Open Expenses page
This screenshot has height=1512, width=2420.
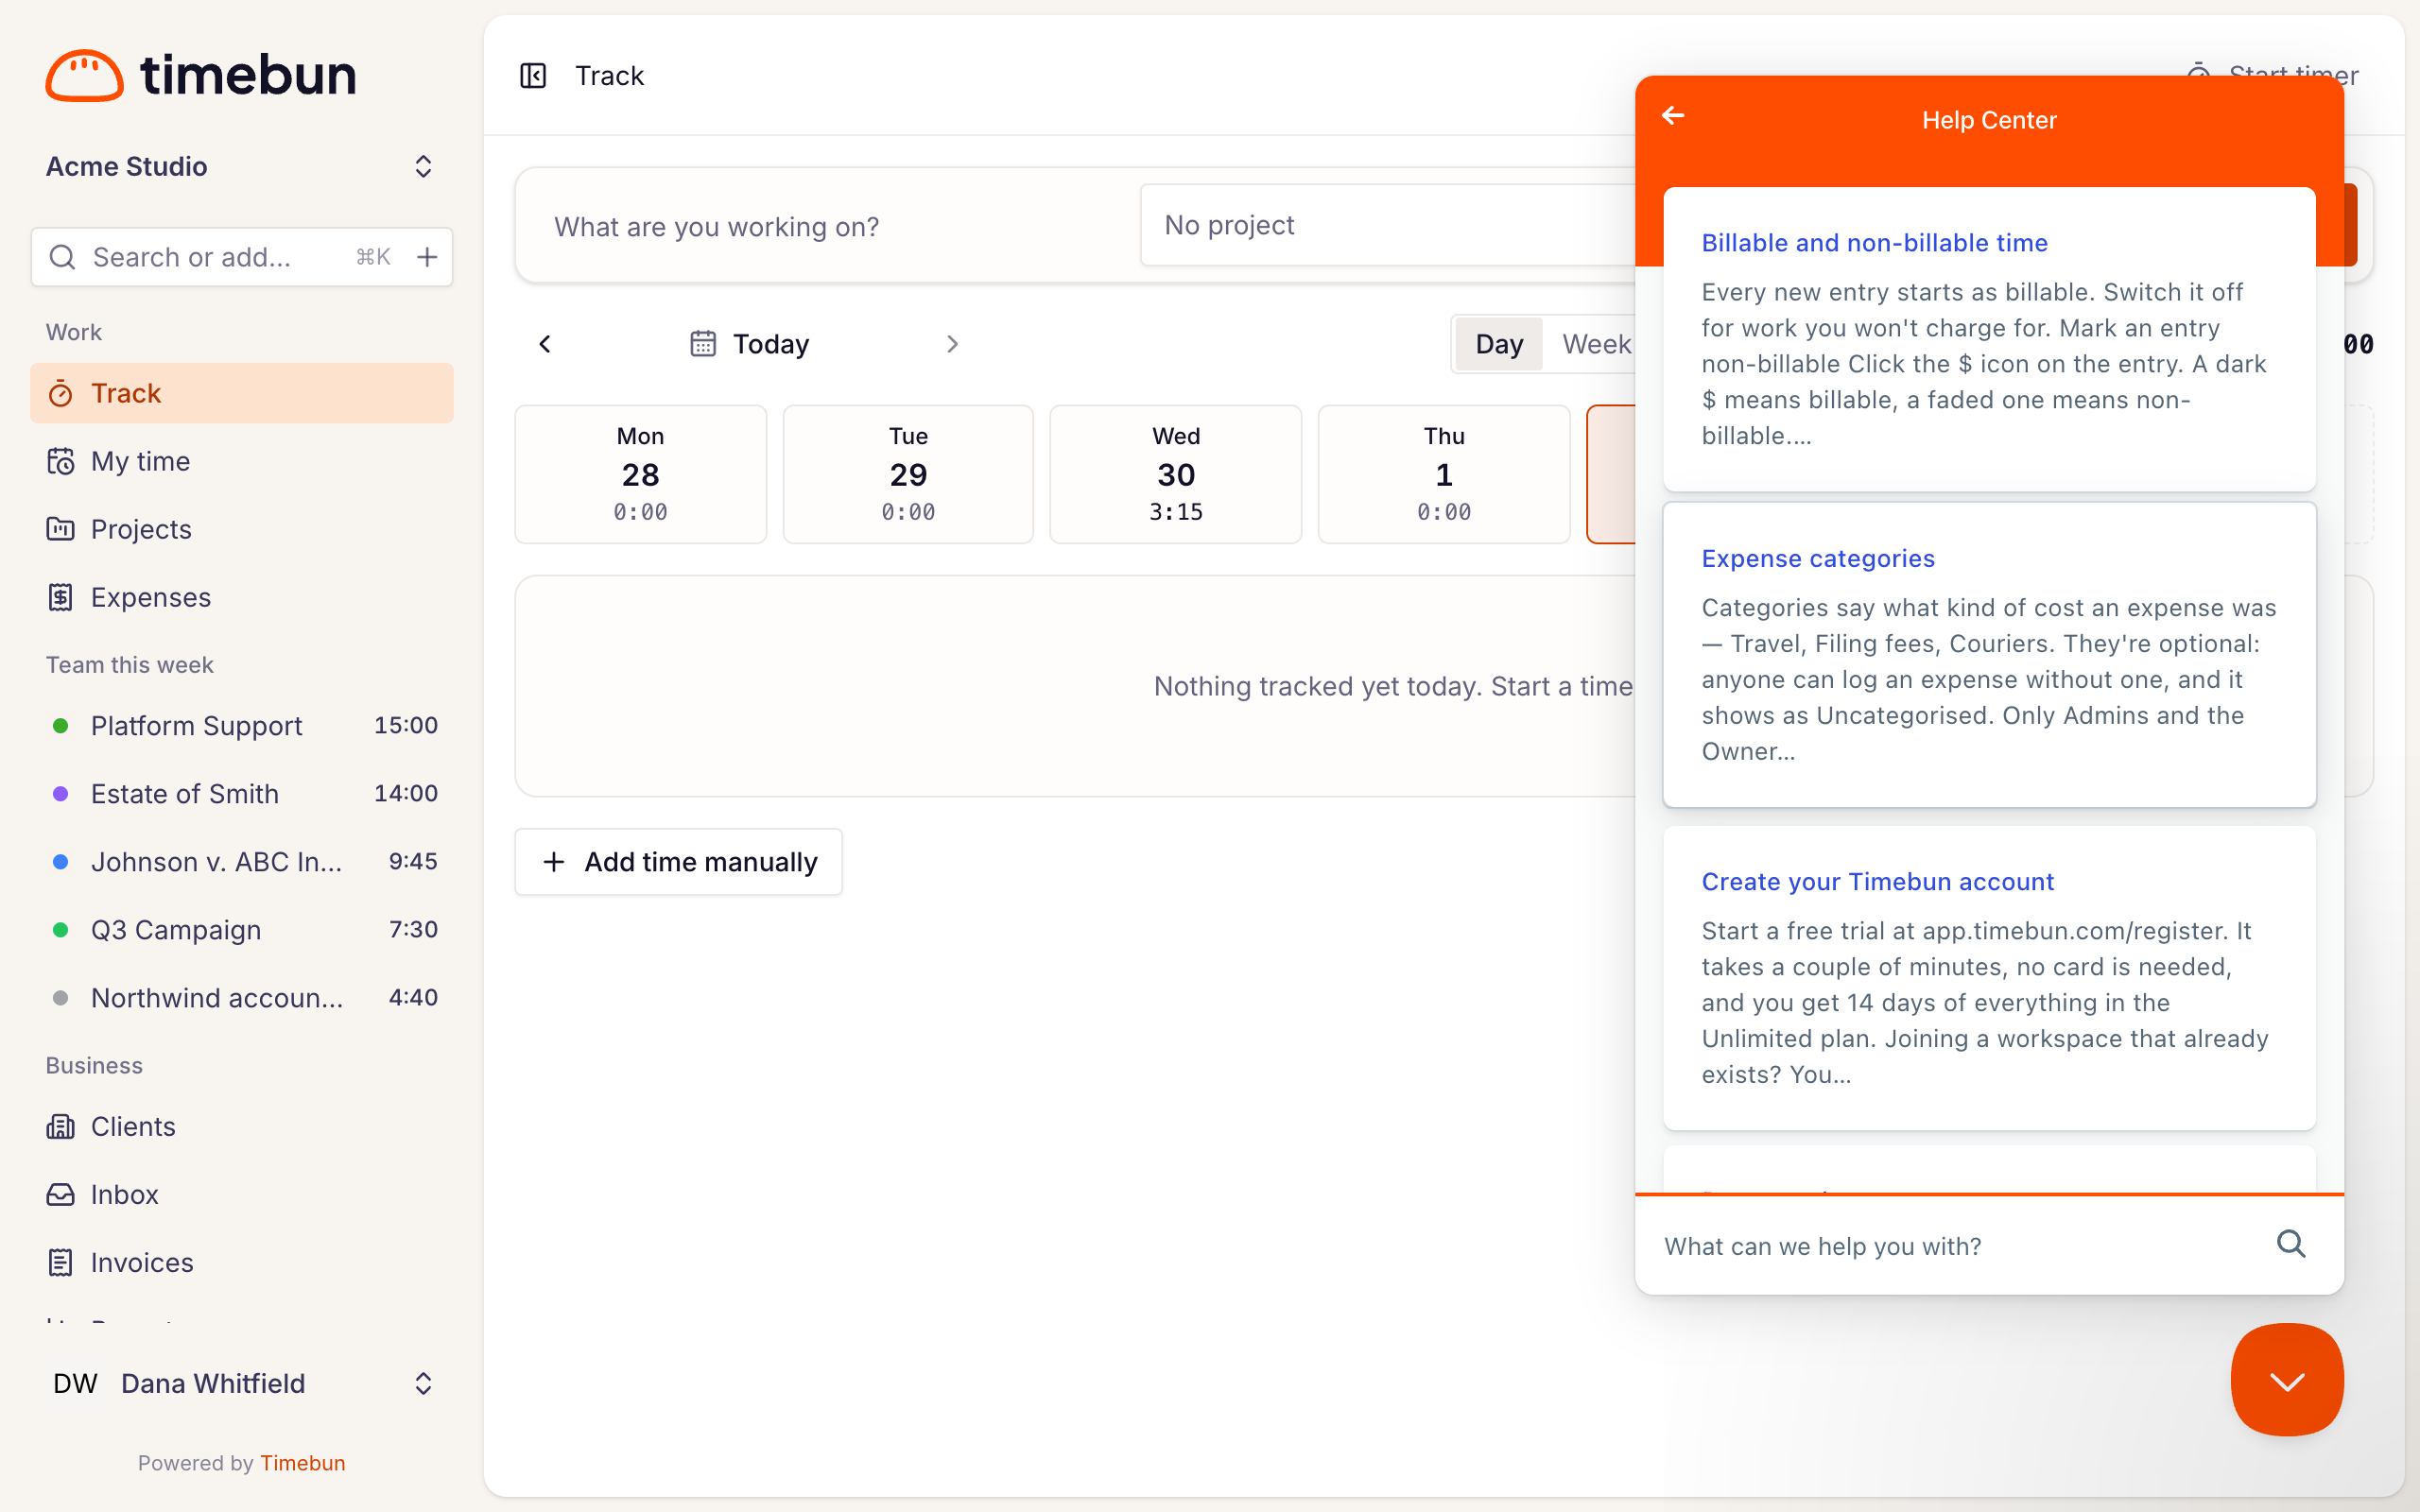242,597
